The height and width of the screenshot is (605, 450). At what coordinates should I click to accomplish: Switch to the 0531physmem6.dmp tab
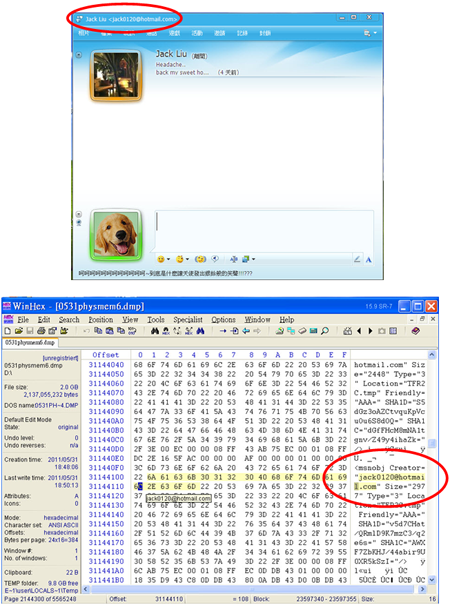pos(30,343)
